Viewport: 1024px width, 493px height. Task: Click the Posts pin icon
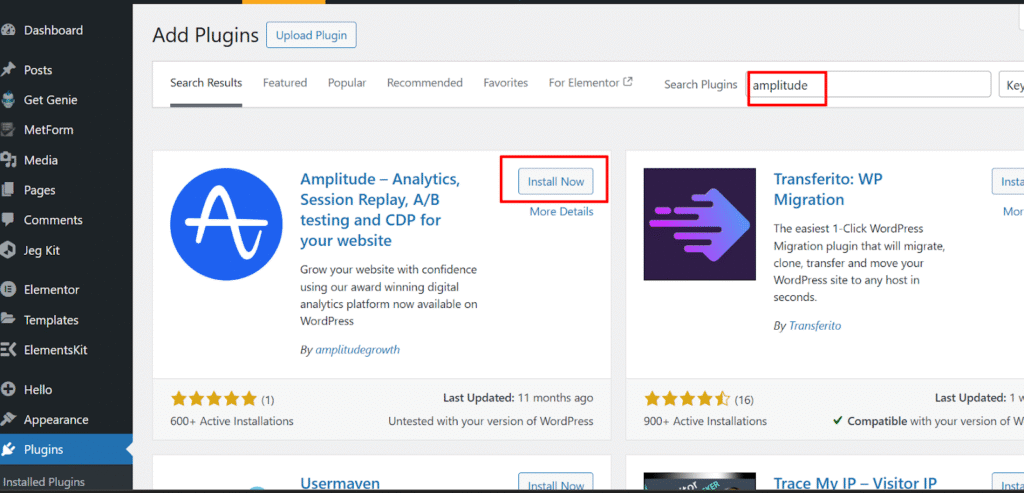point(8,70)
